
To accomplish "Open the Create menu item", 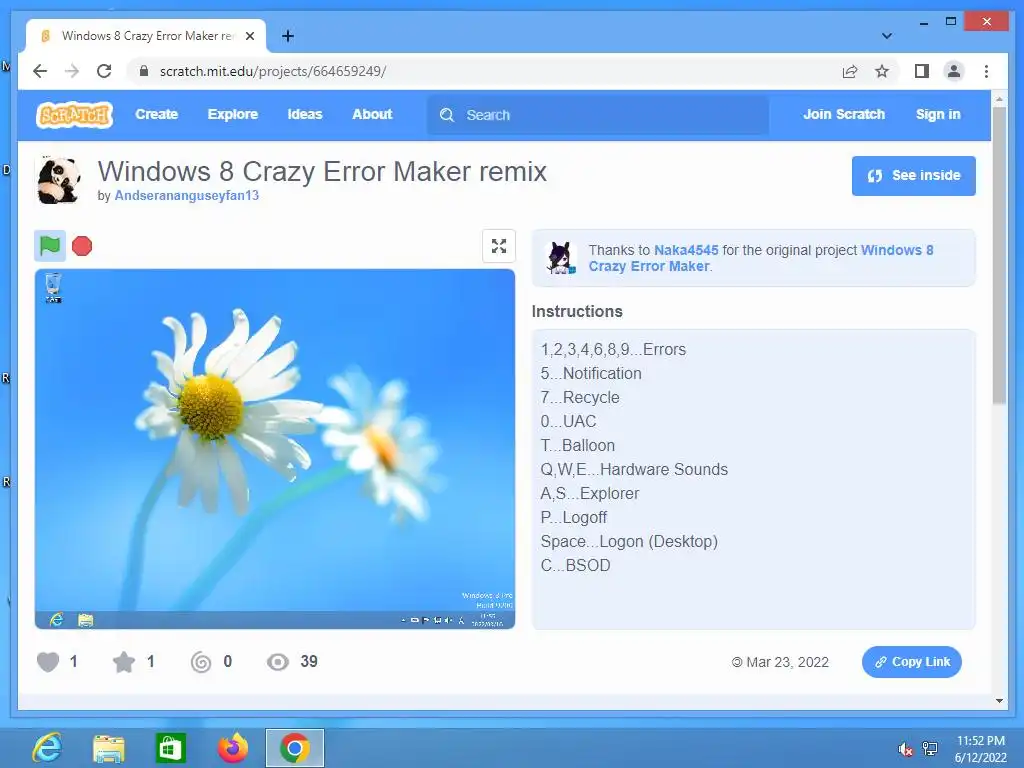I will (157, 114).
